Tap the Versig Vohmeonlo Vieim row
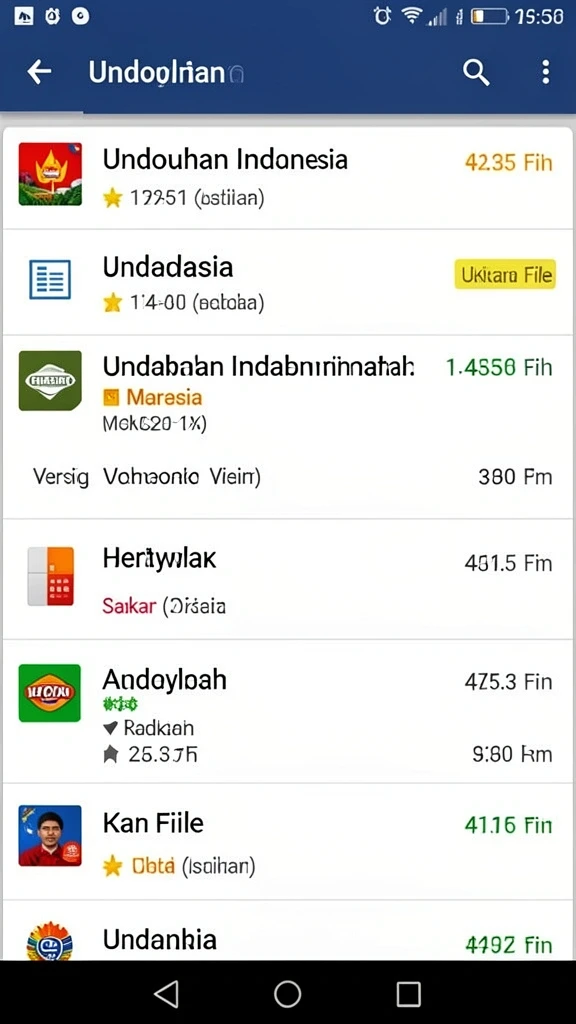Viewport: 576px width, 1024px height. (288, 477)
